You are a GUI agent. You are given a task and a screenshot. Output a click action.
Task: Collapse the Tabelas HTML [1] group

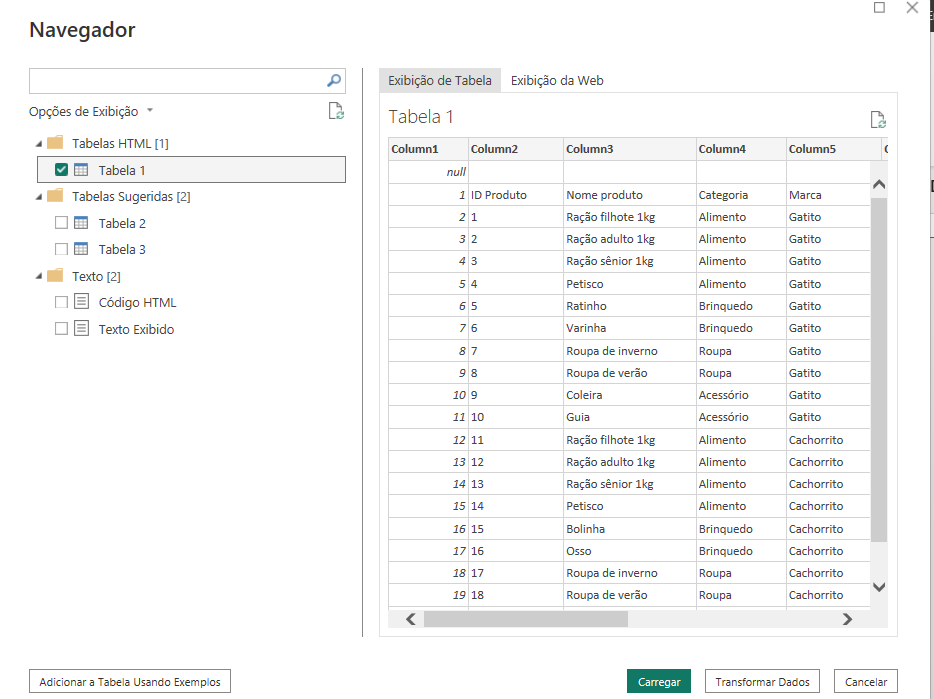point(39,144)
